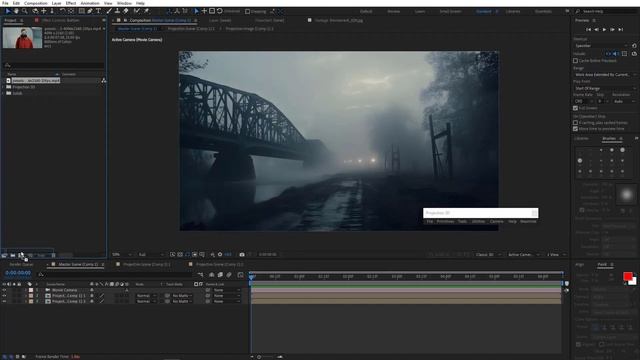The width and height of the screenshot is (640, 360).
Task: Open the Play From dropdown
Action: (x=605, y=88)
